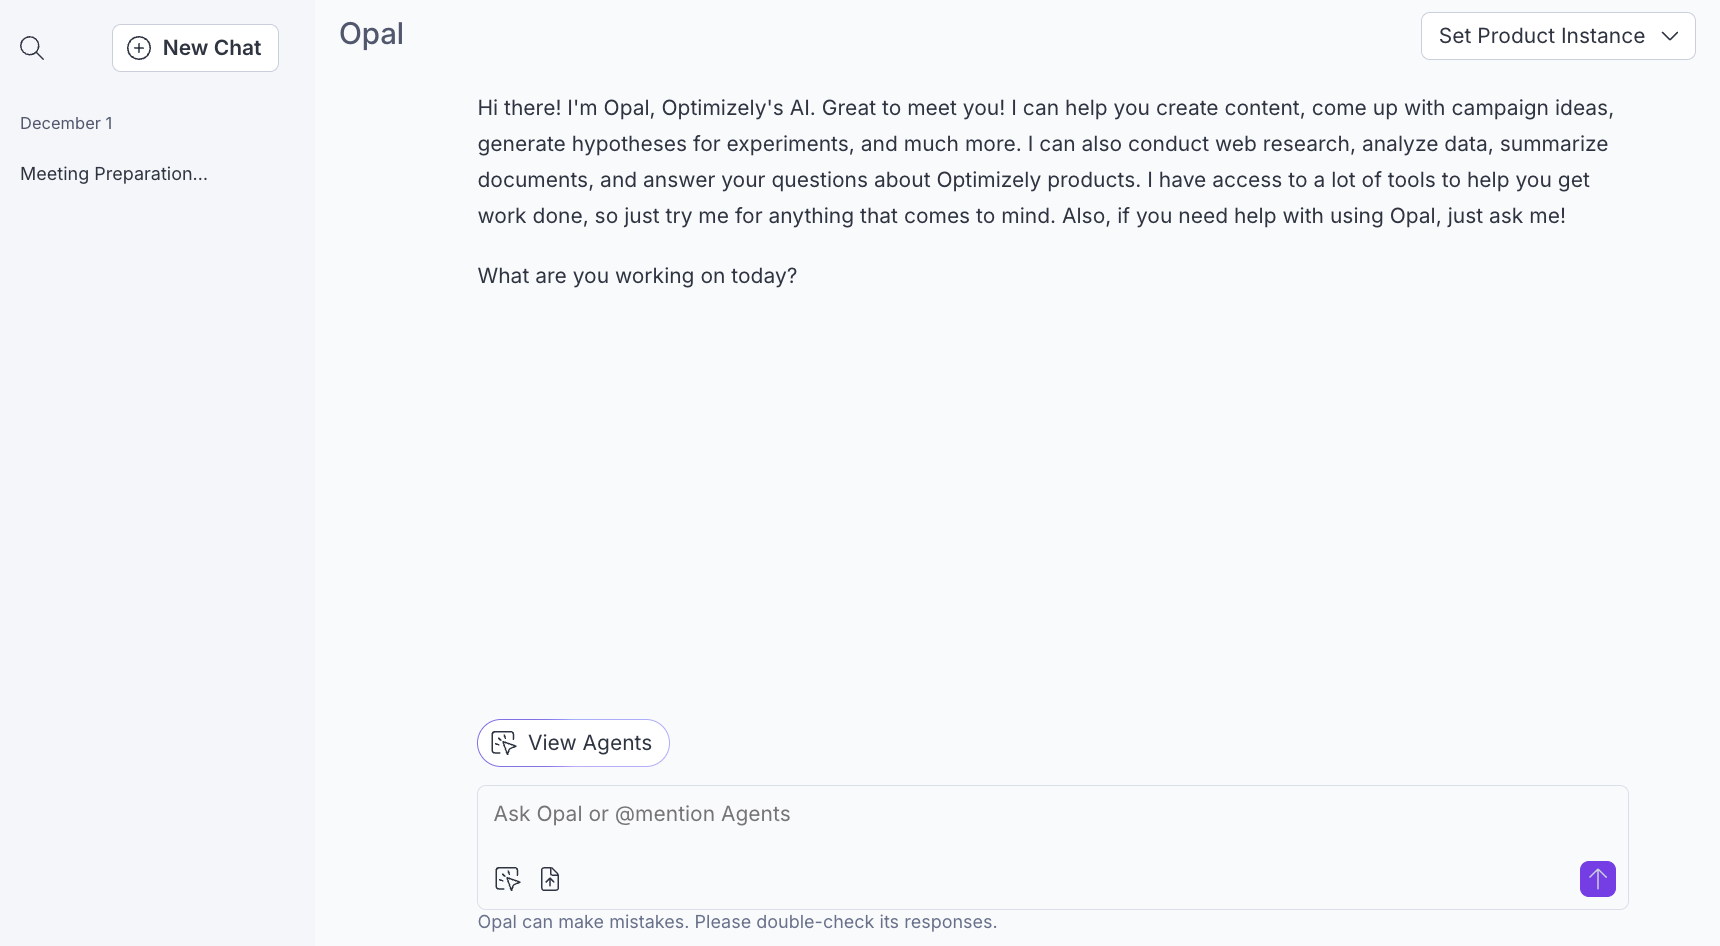The image size is (1720, 946).
Task: Click Opal's greeting paragraph starting "Hi there!"
Action: (1045, 162)
